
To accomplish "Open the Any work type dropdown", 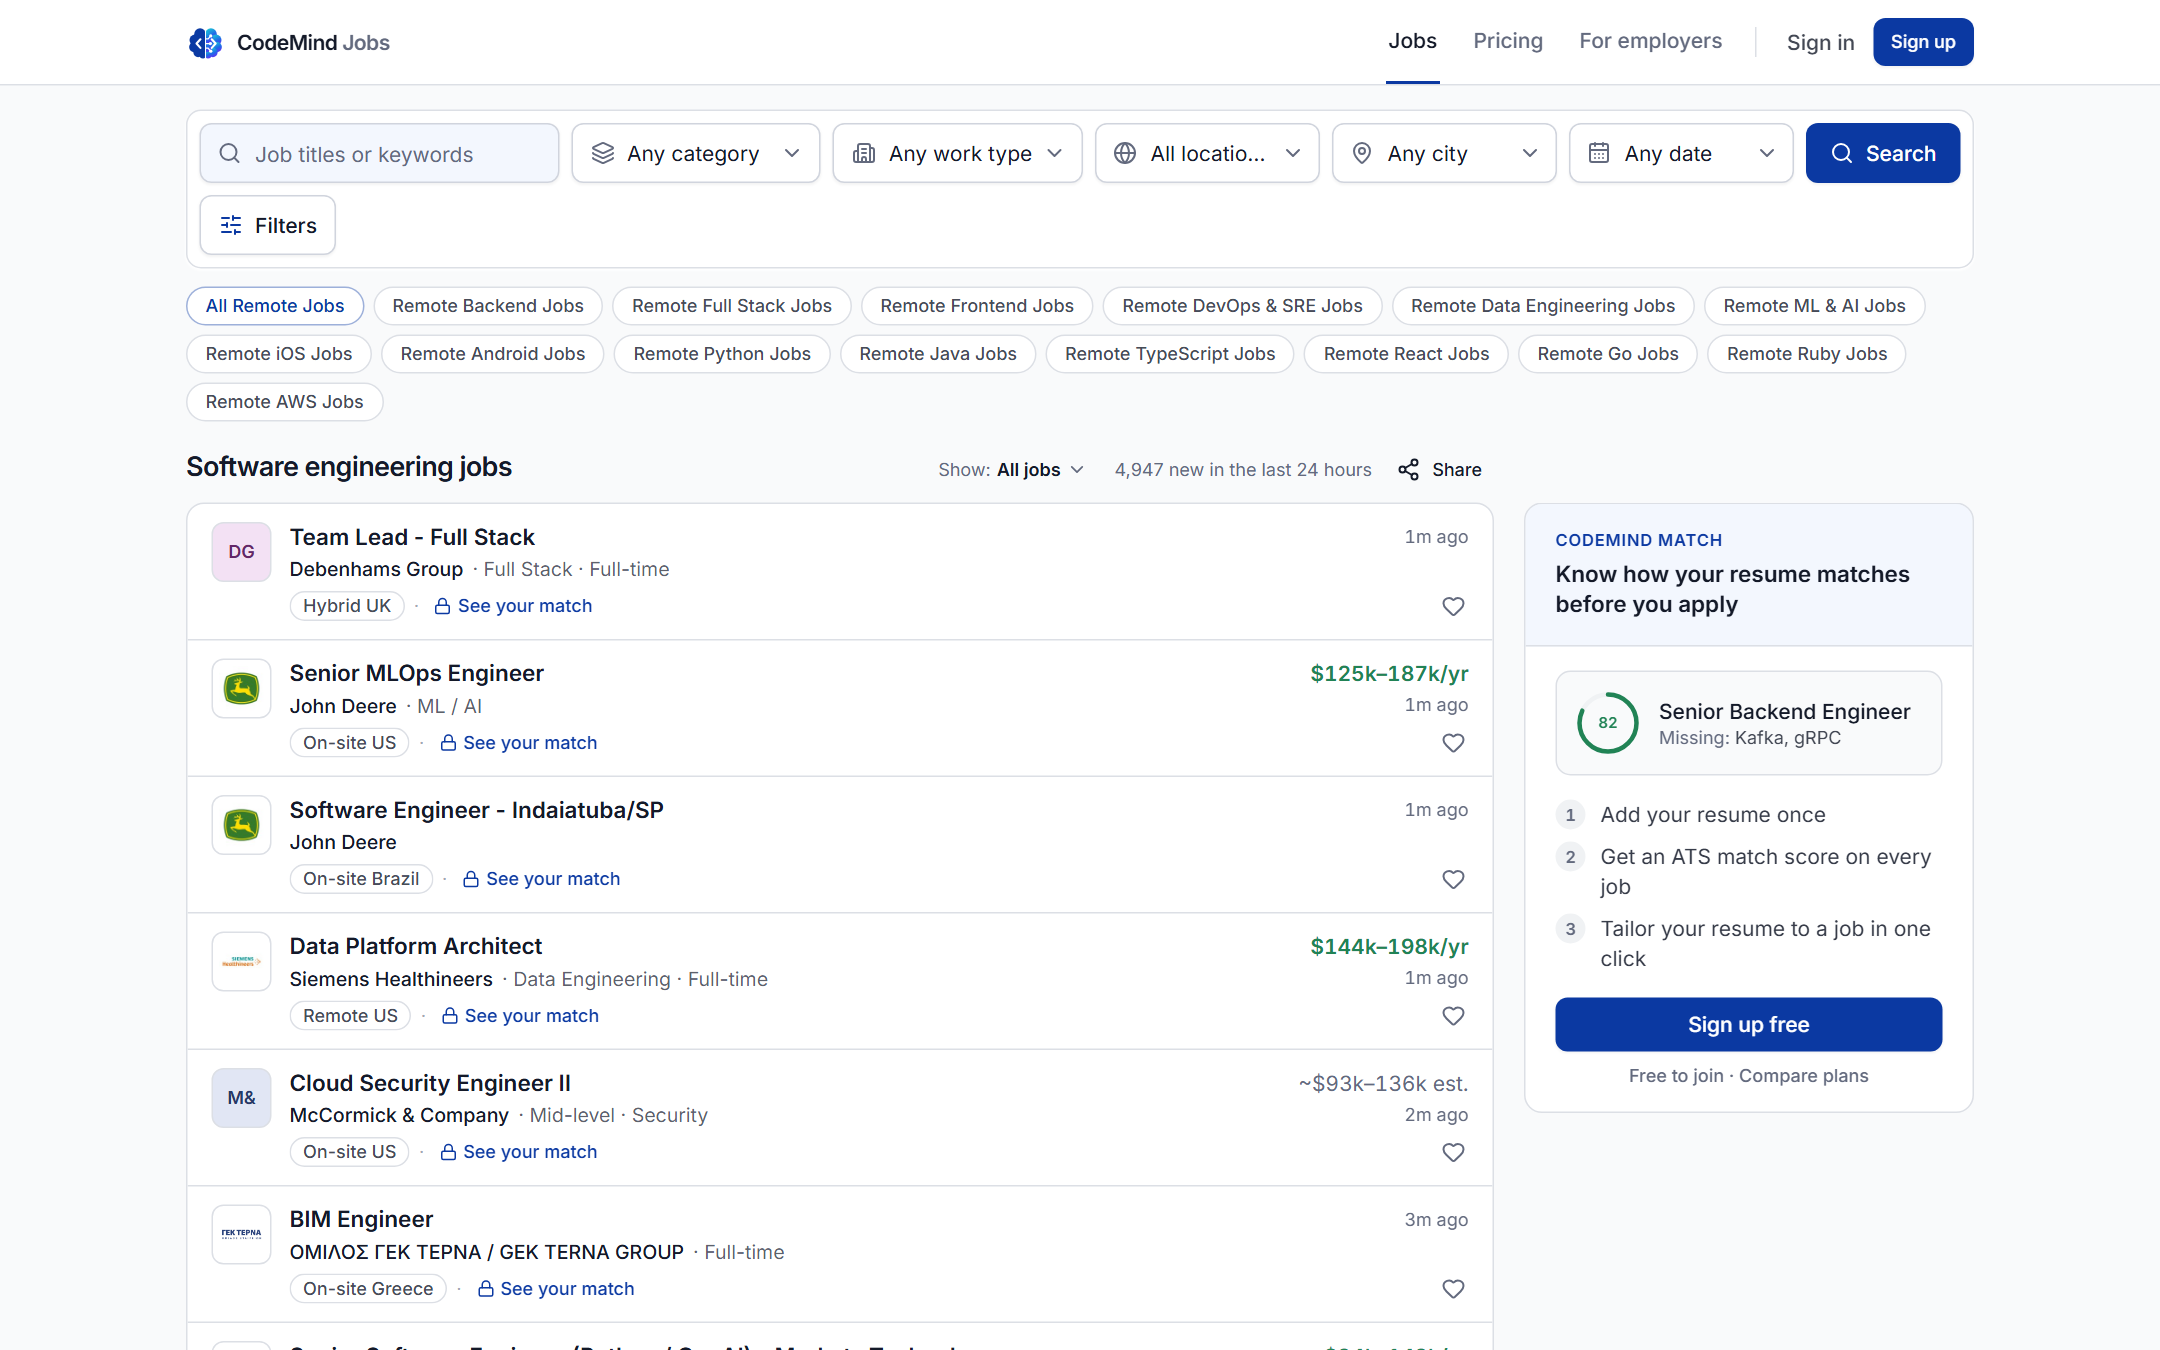I will pyautogui.click(x=957, y=153).
